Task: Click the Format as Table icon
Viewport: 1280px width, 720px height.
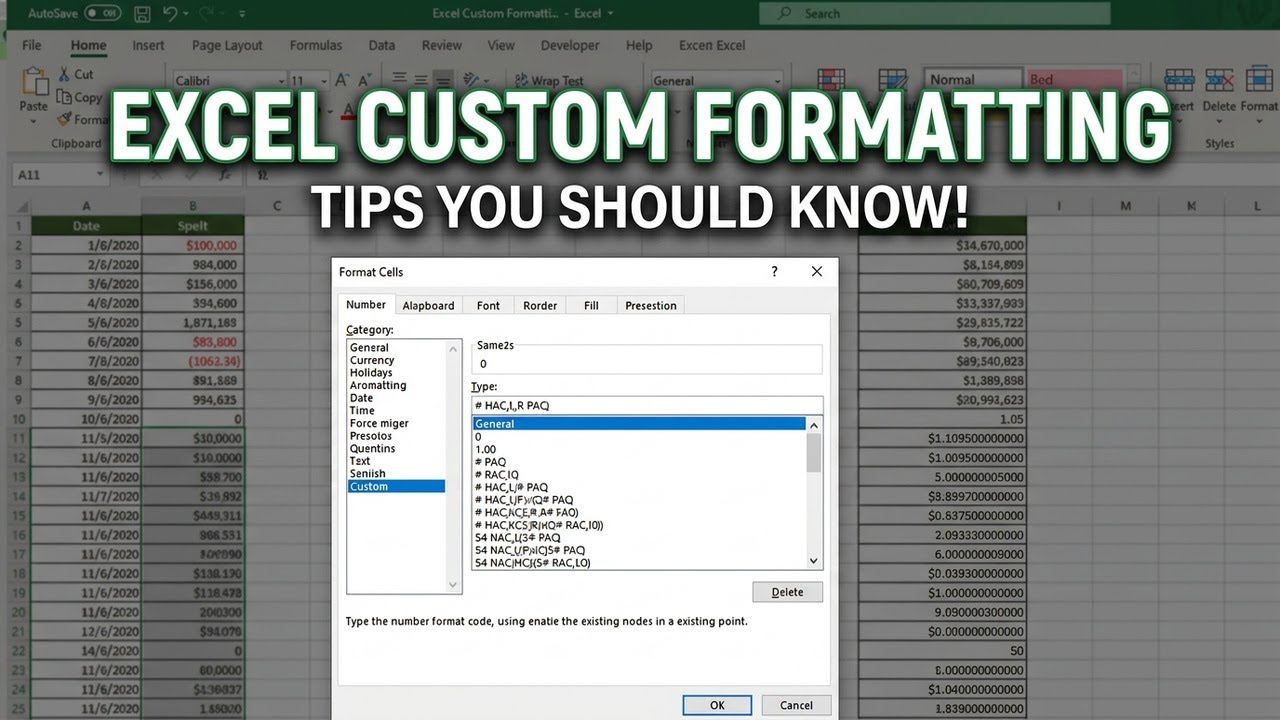Action: coord(892,82)
